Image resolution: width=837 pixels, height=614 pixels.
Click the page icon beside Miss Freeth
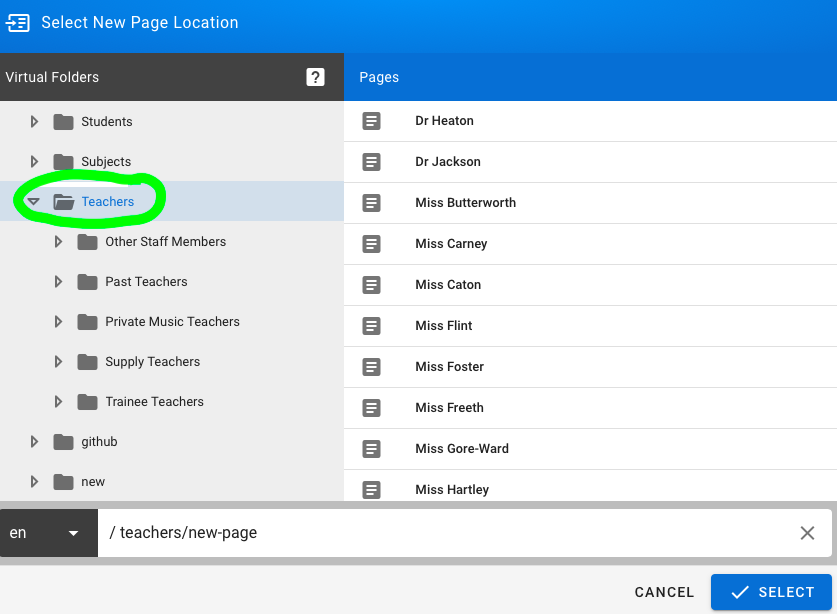(372, 408)
